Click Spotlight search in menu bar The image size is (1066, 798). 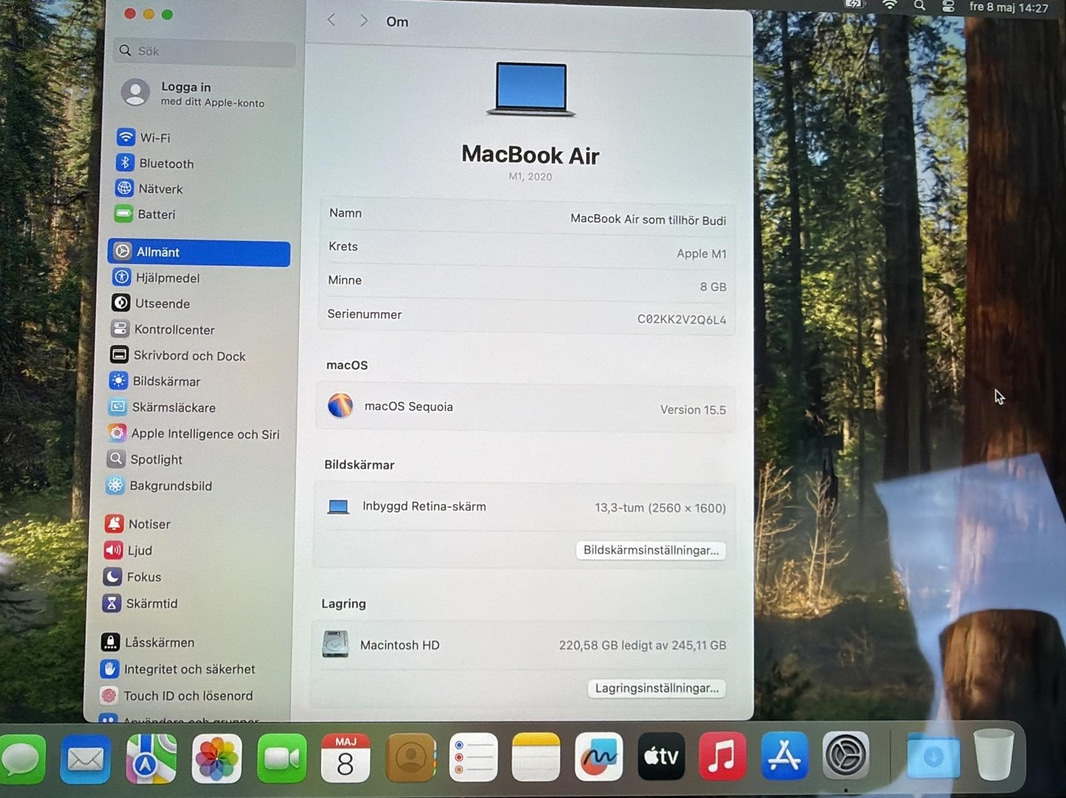point(919,5)
